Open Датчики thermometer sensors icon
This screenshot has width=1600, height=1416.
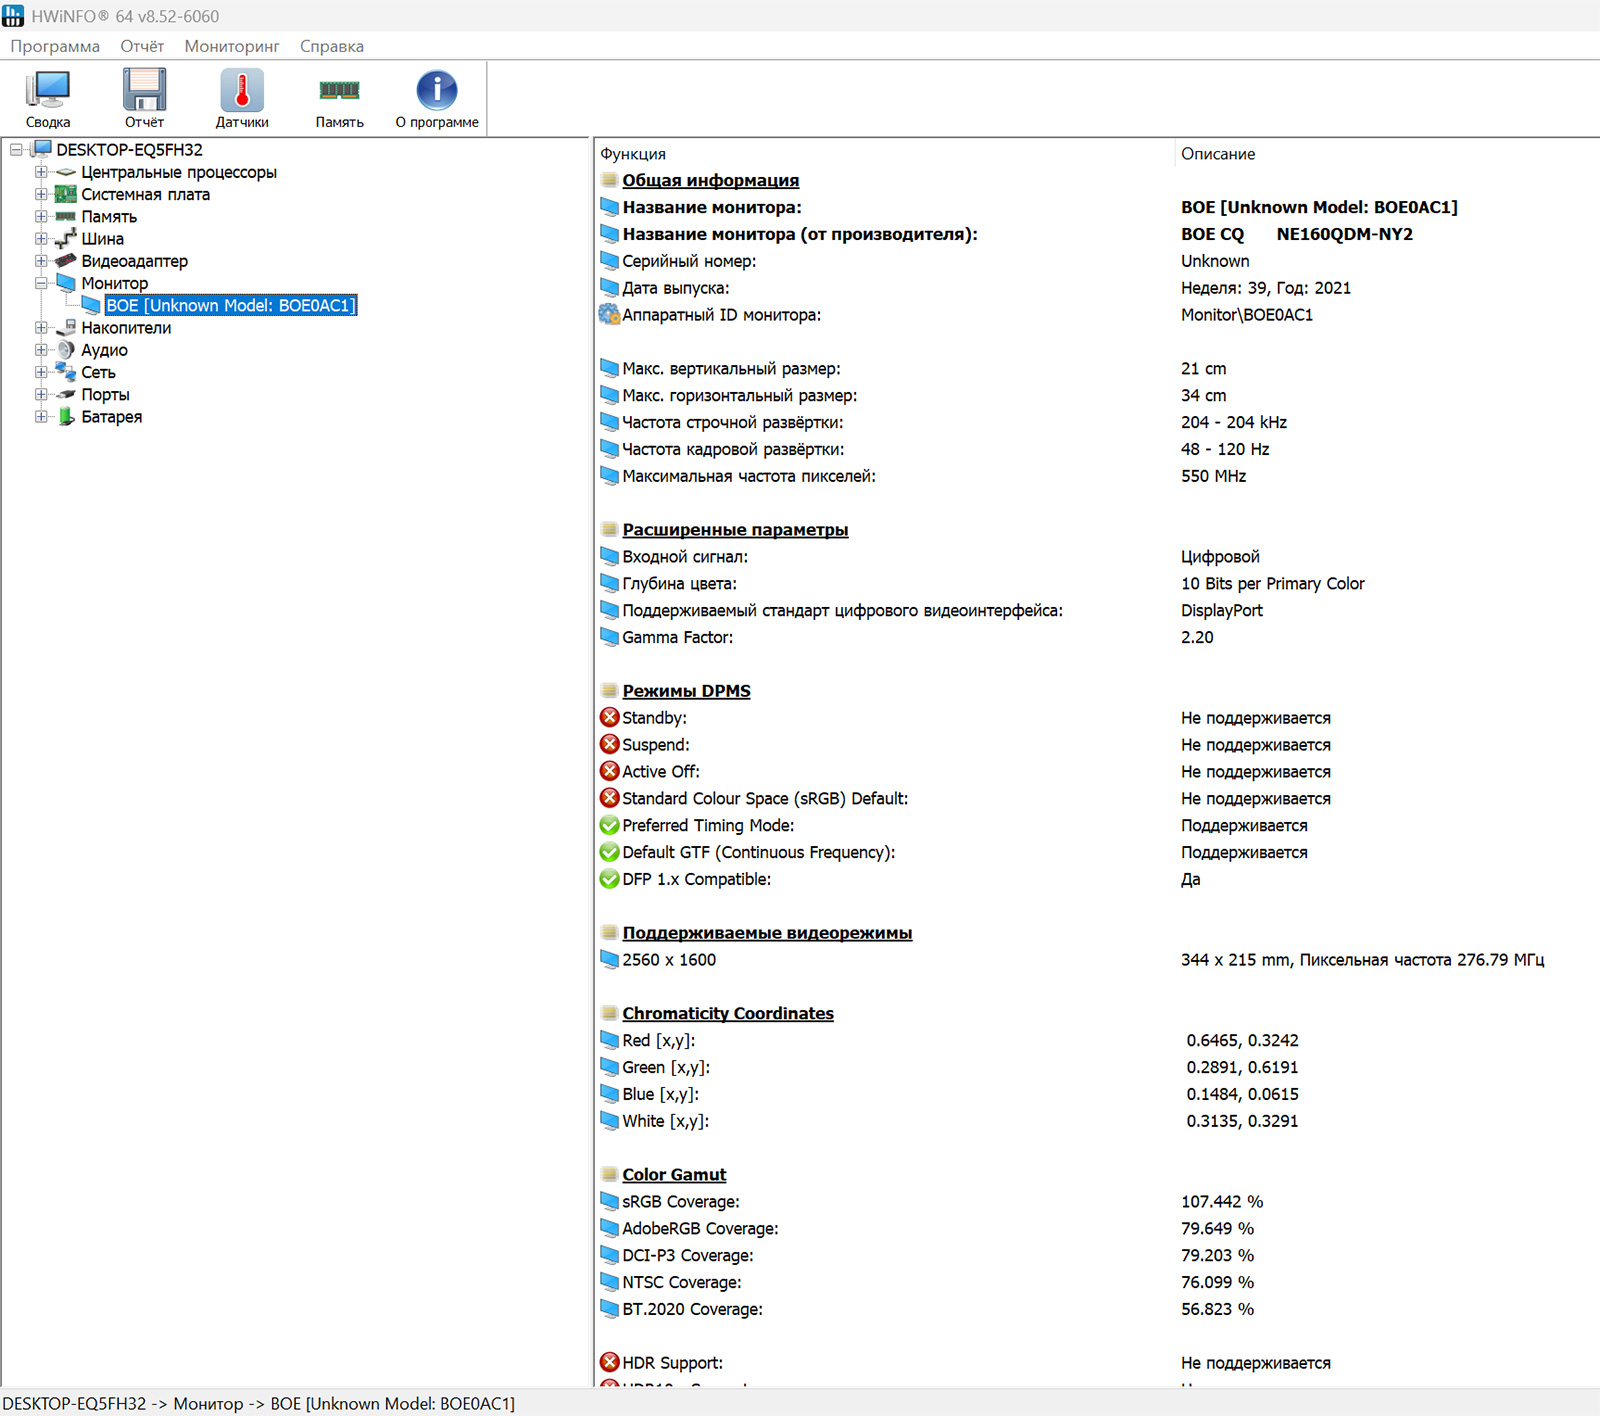[242, 90]
